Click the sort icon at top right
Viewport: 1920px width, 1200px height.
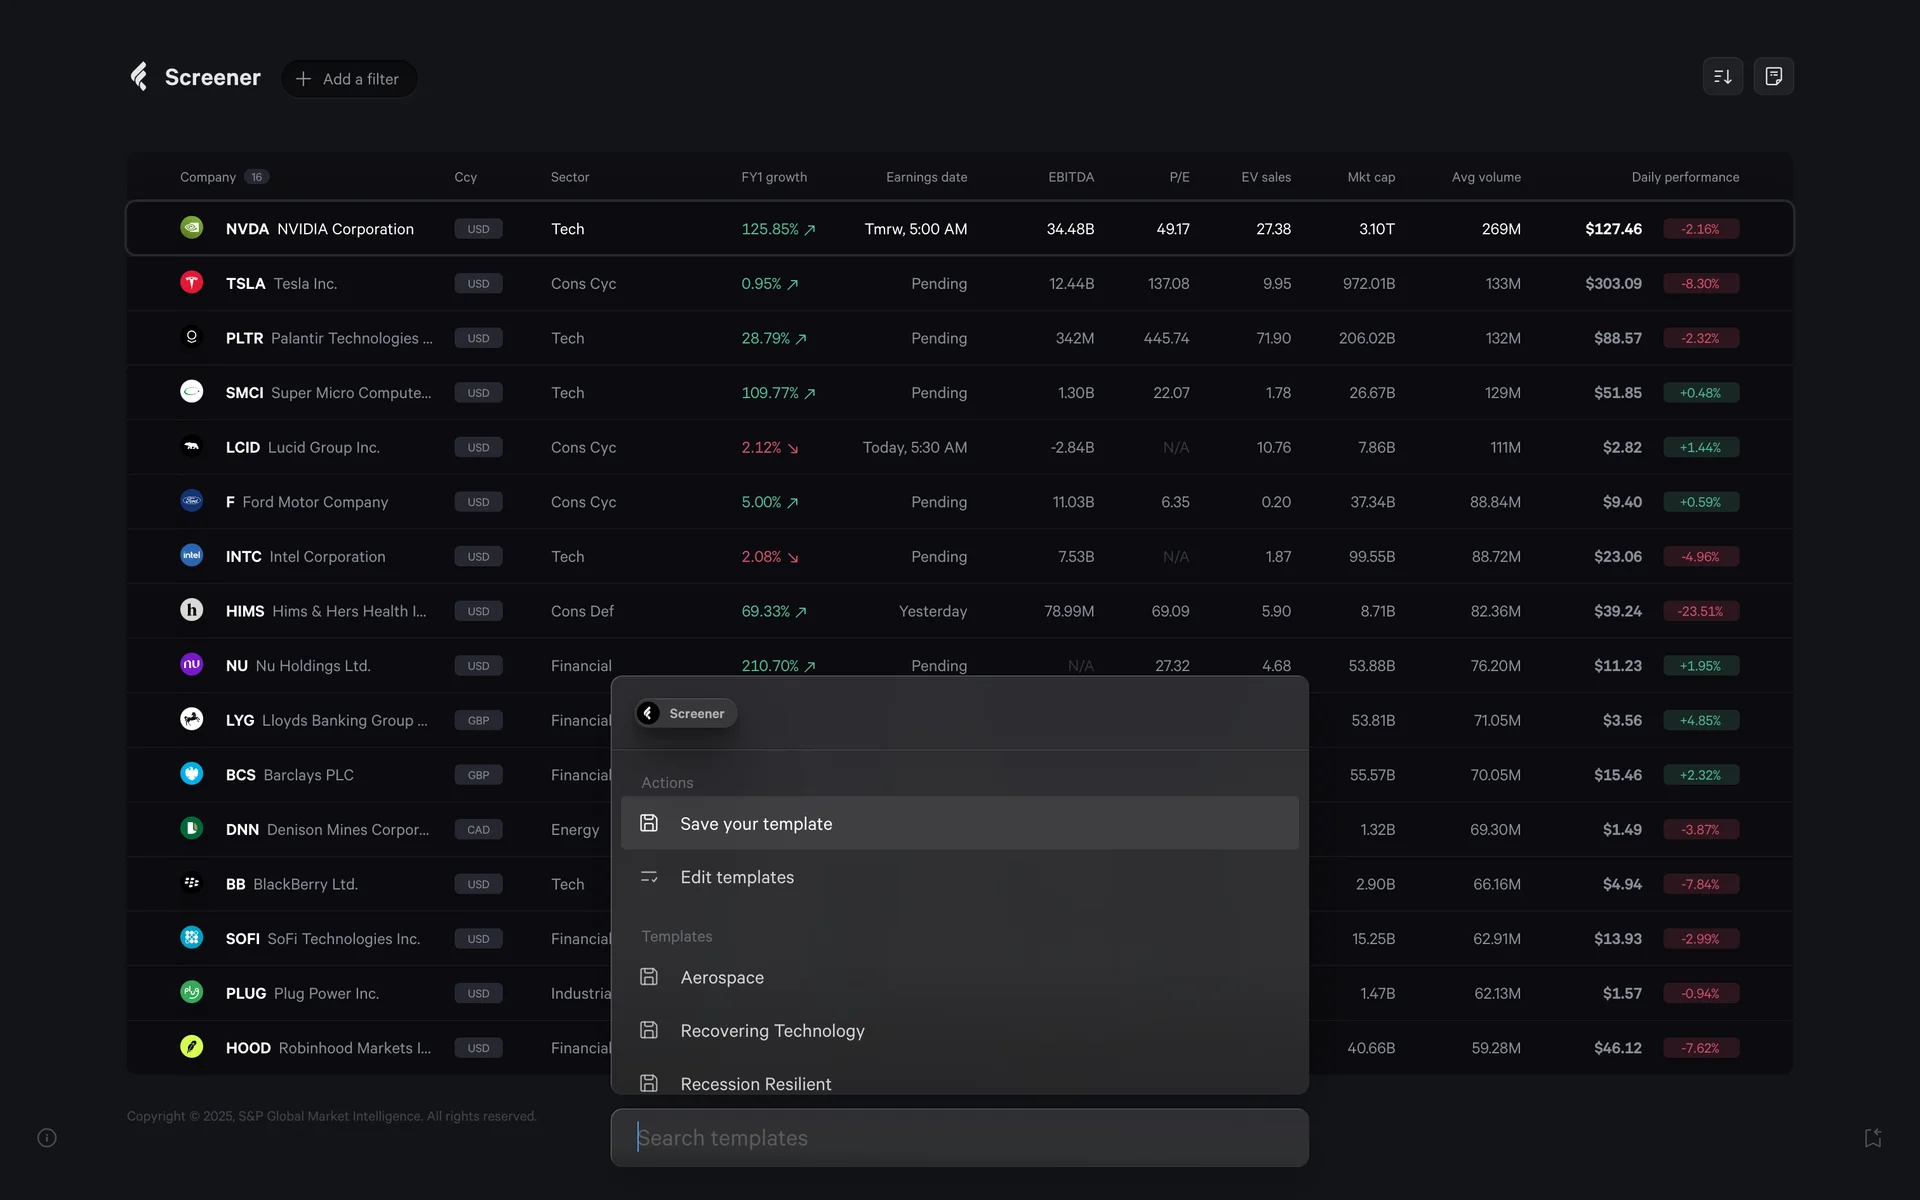click(1722, 77)
